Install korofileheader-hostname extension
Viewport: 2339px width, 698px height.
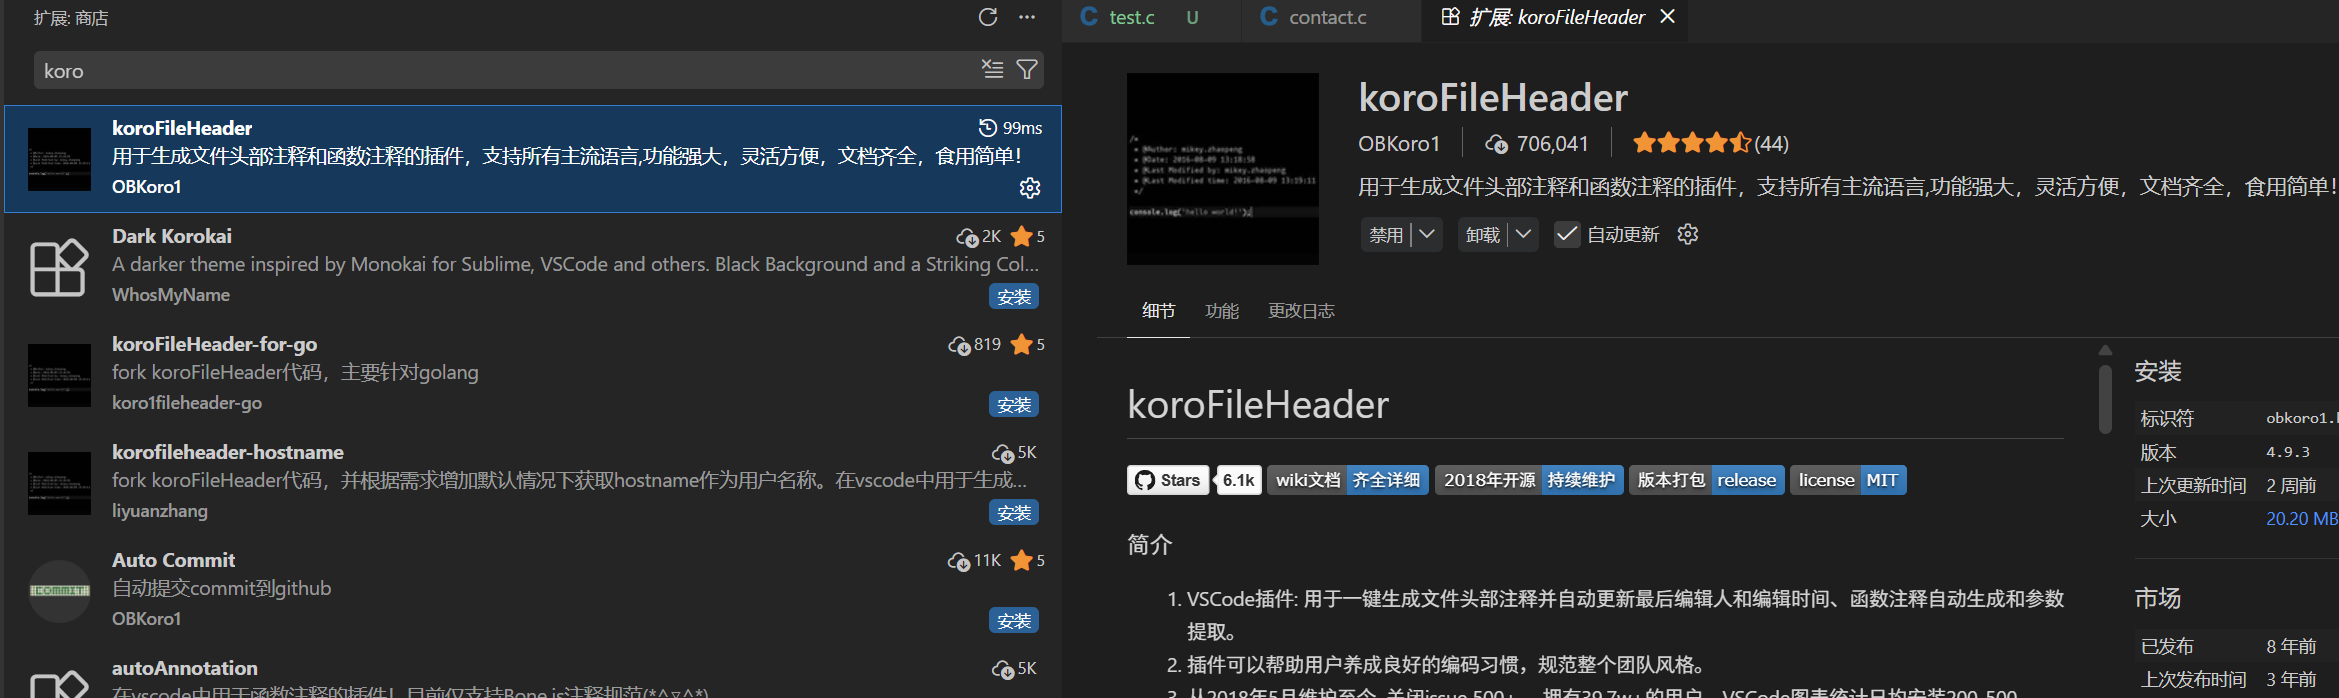pyautogui.click(x=1014, y=513)
